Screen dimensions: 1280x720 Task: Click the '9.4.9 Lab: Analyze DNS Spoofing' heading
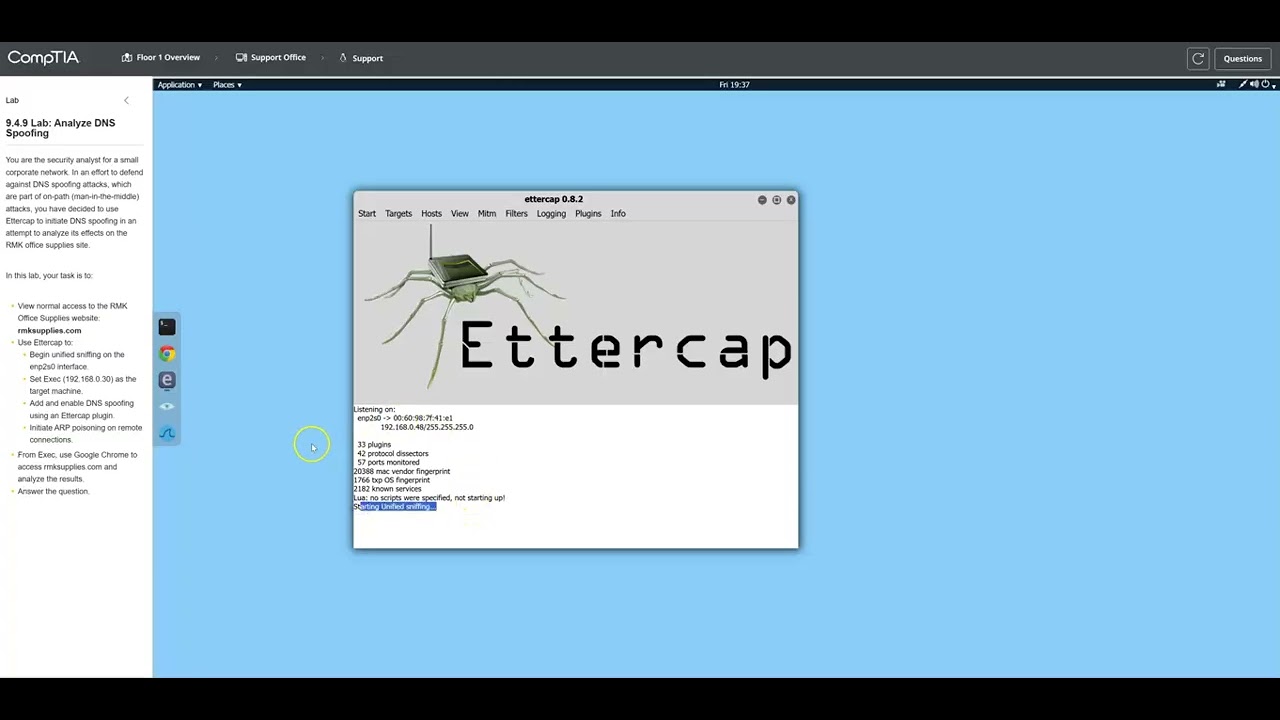pos(60,128)
